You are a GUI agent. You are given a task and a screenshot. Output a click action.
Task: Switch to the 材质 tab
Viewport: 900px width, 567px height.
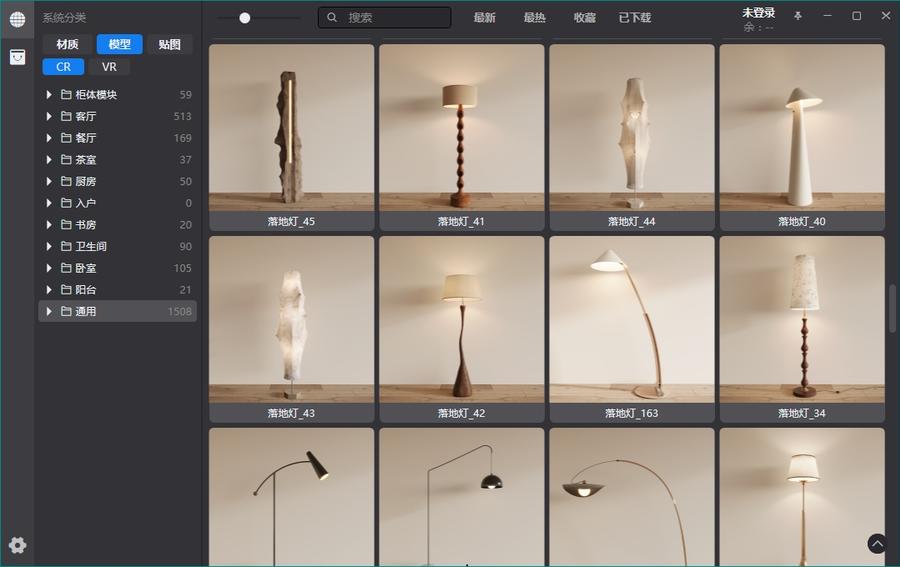click(68, 44)
